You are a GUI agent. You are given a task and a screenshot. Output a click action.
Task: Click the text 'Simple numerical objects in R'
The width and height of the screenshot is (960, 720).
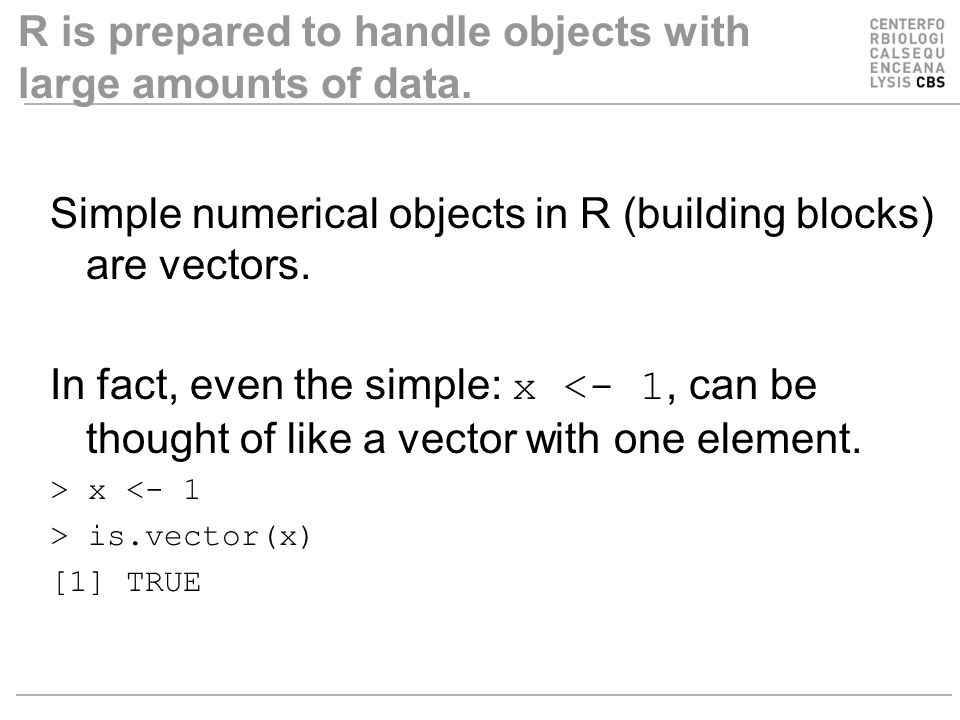click(330, 214)
